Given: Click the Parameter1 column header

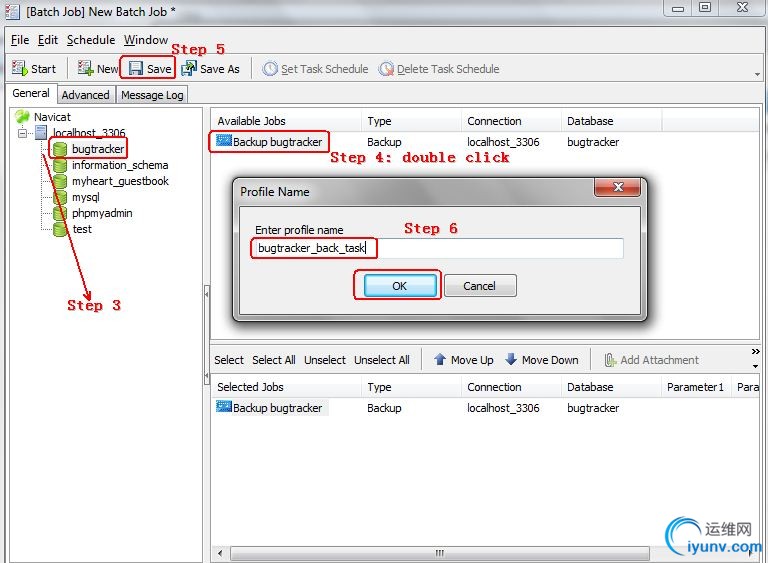Looking at the screenshot, I should pos(696,387).
